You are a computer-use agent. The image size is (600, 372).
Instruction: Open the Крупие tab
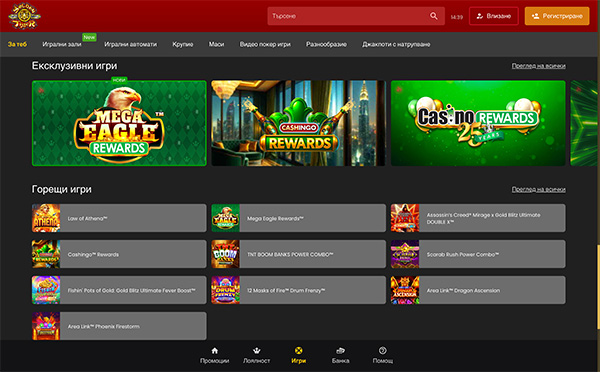(x=183, y=44)
